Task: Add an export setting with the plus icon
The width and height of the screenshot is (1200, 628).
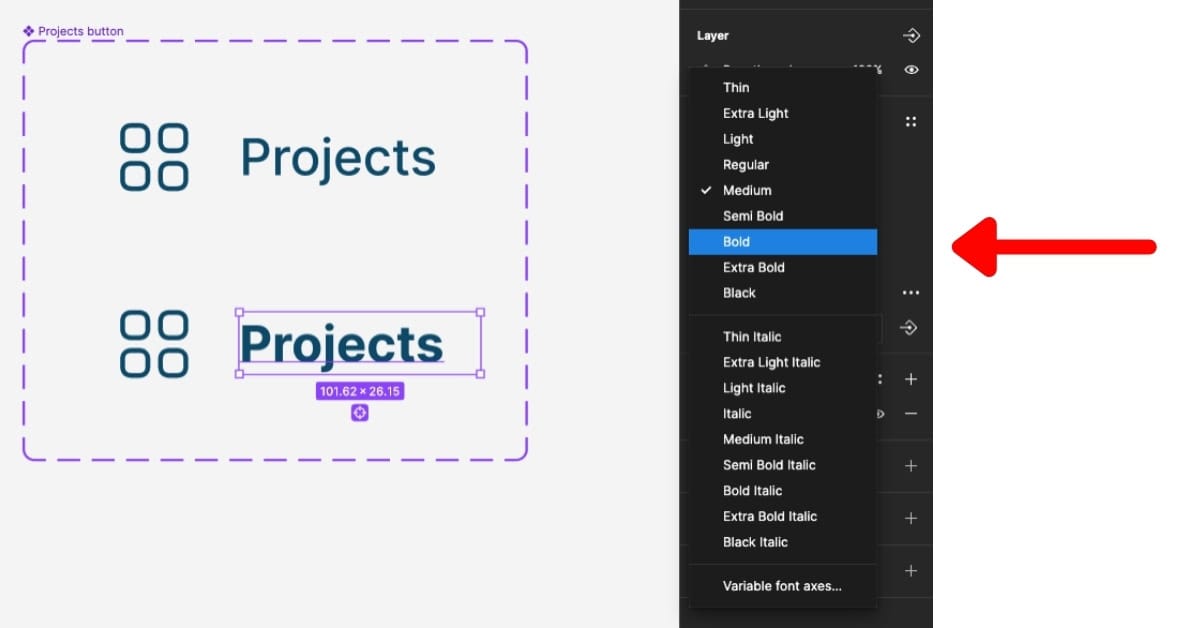Action: (x=911, y=570)
